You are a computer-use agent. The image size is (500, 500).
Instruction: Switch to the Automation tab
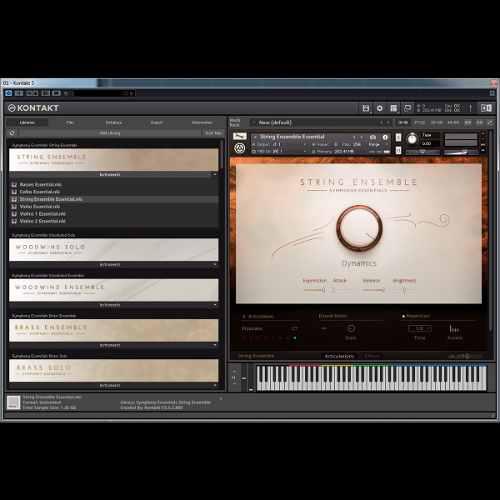(202, 123)
